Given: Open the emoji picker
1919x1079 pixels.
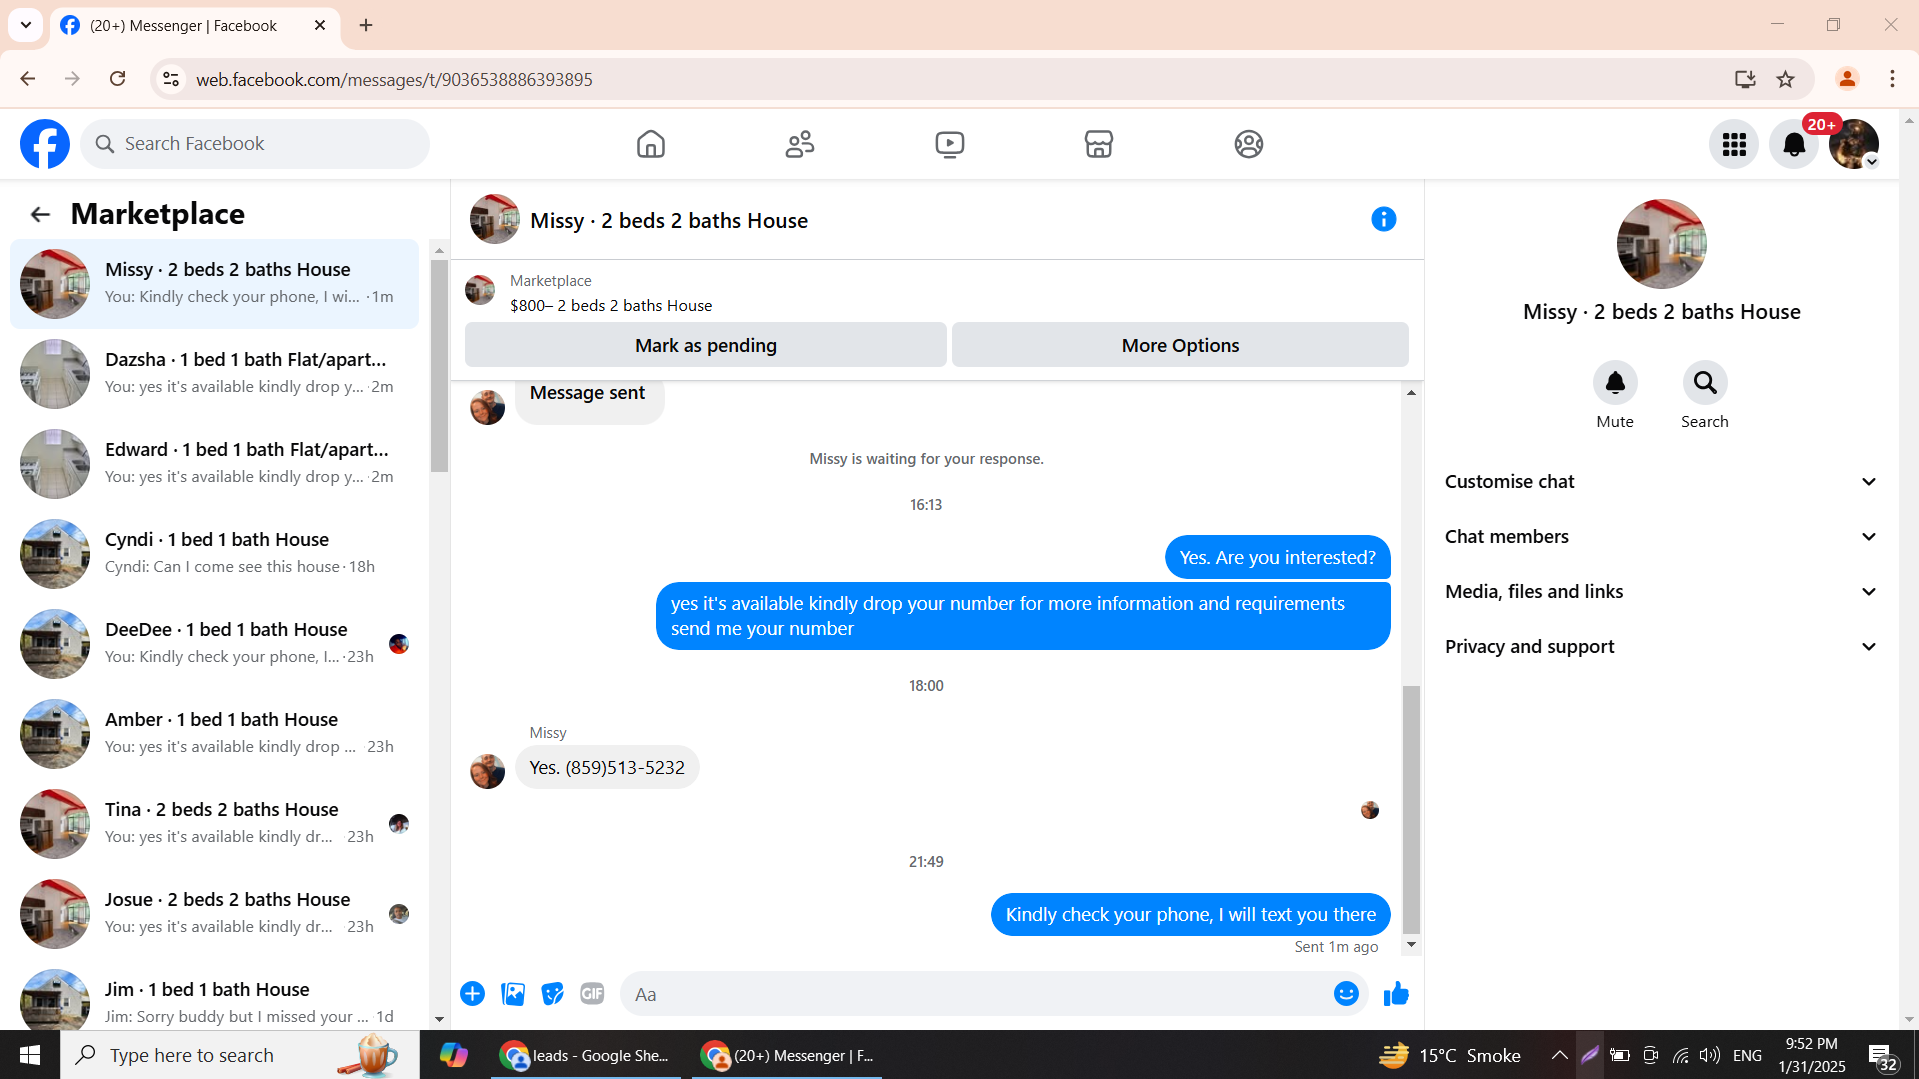Looking at the screenshot, I should coord(1345,993).
